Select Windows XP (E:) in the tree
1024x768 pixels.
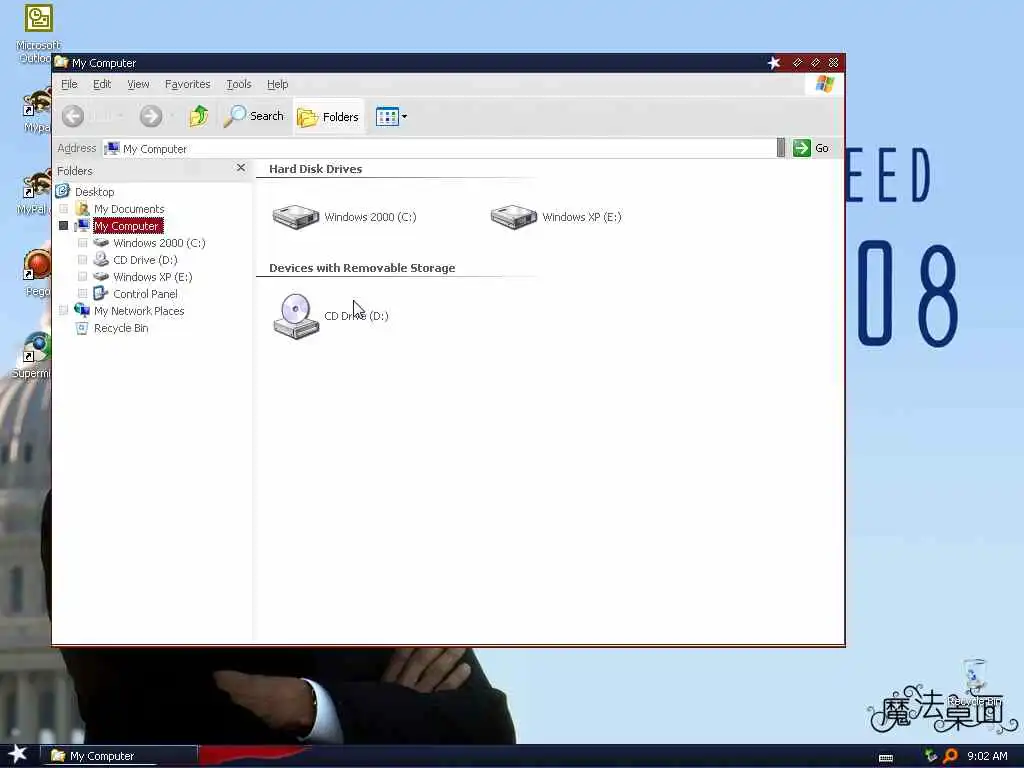click(x=152, y=277)
